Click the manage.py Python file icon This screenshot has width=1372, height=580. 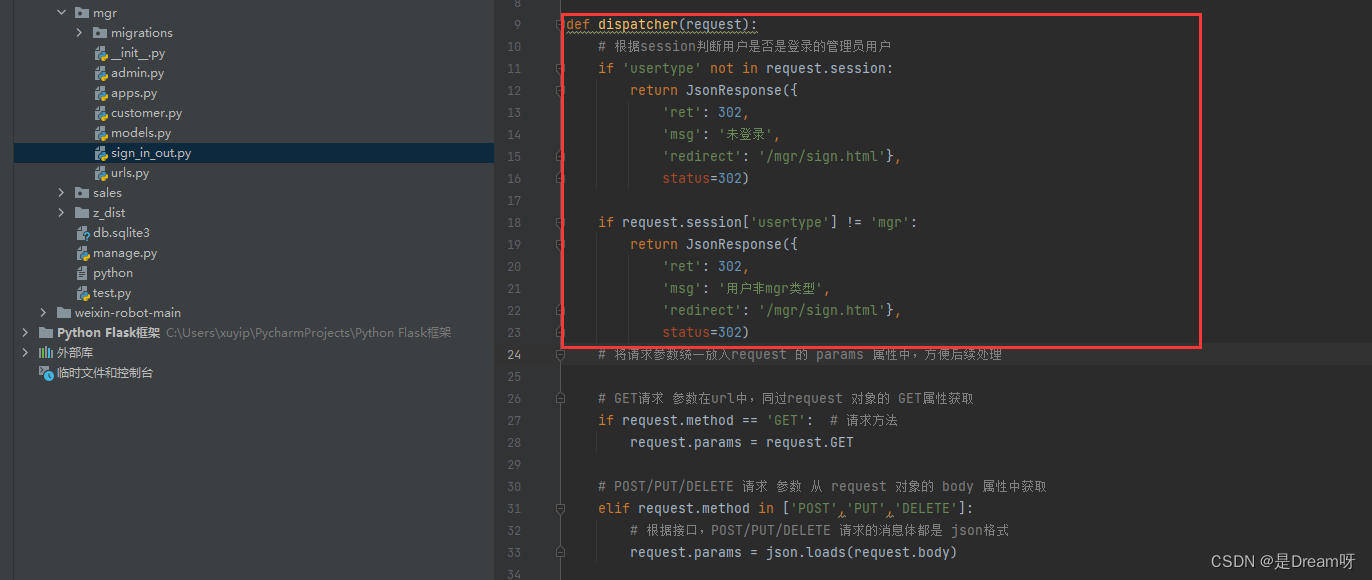[83, 253]
